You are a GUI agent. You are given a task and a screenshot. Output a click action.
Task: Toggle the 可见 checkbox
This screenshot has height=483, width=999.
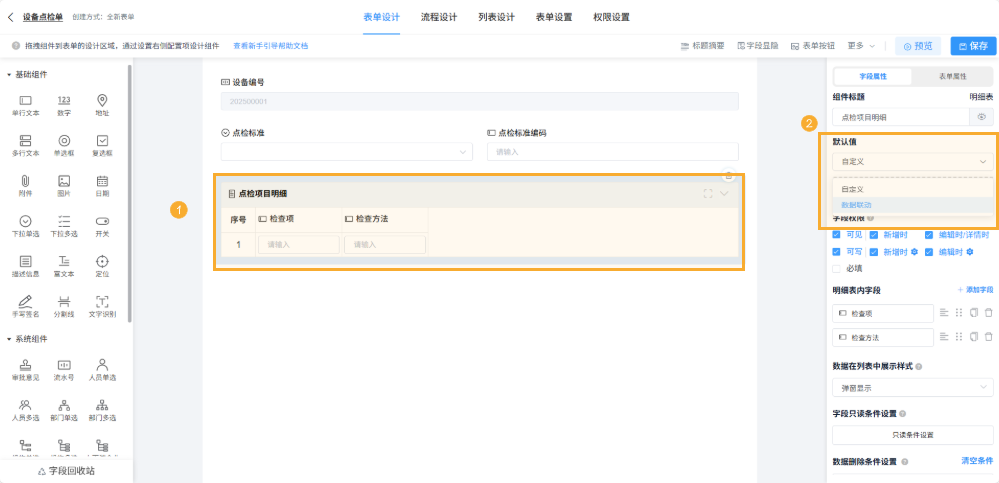tap(837, 234)
